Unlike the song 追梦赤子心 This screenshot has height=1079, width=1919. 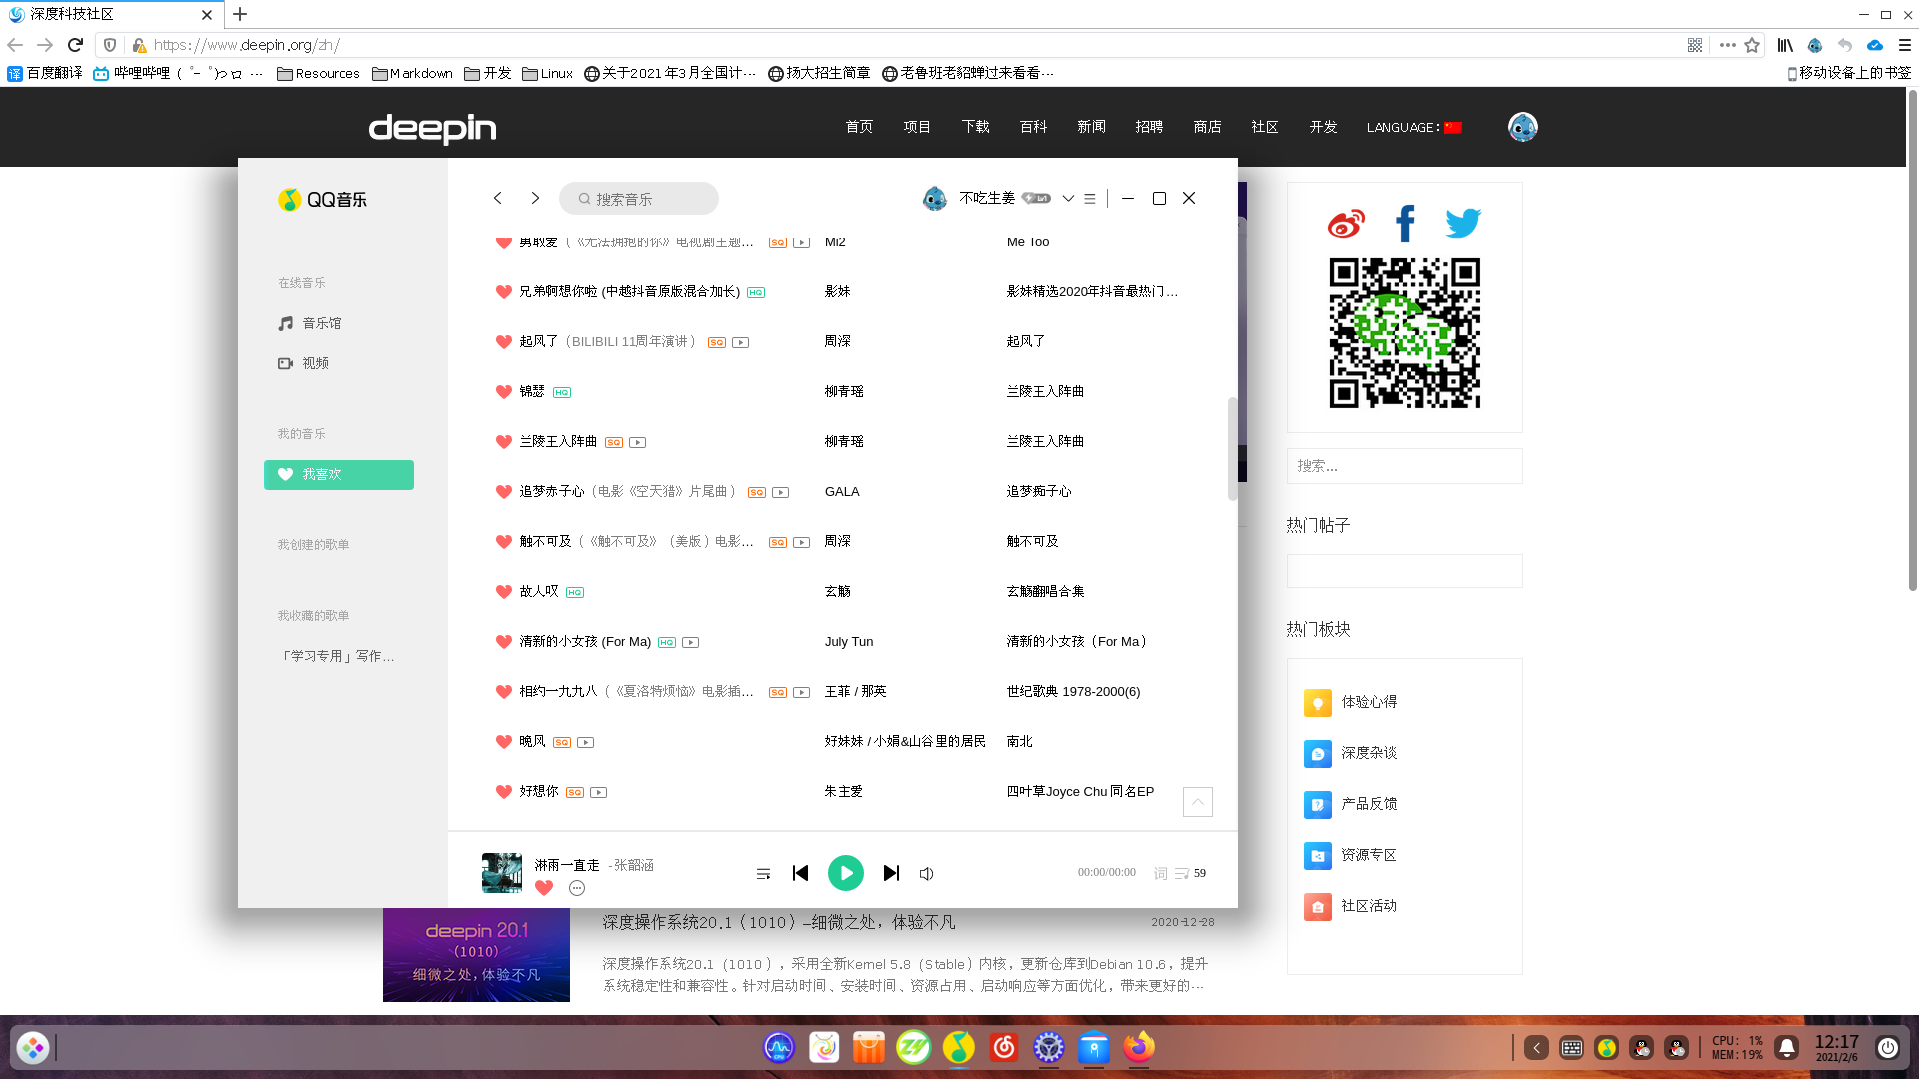(x=504, y=491)
